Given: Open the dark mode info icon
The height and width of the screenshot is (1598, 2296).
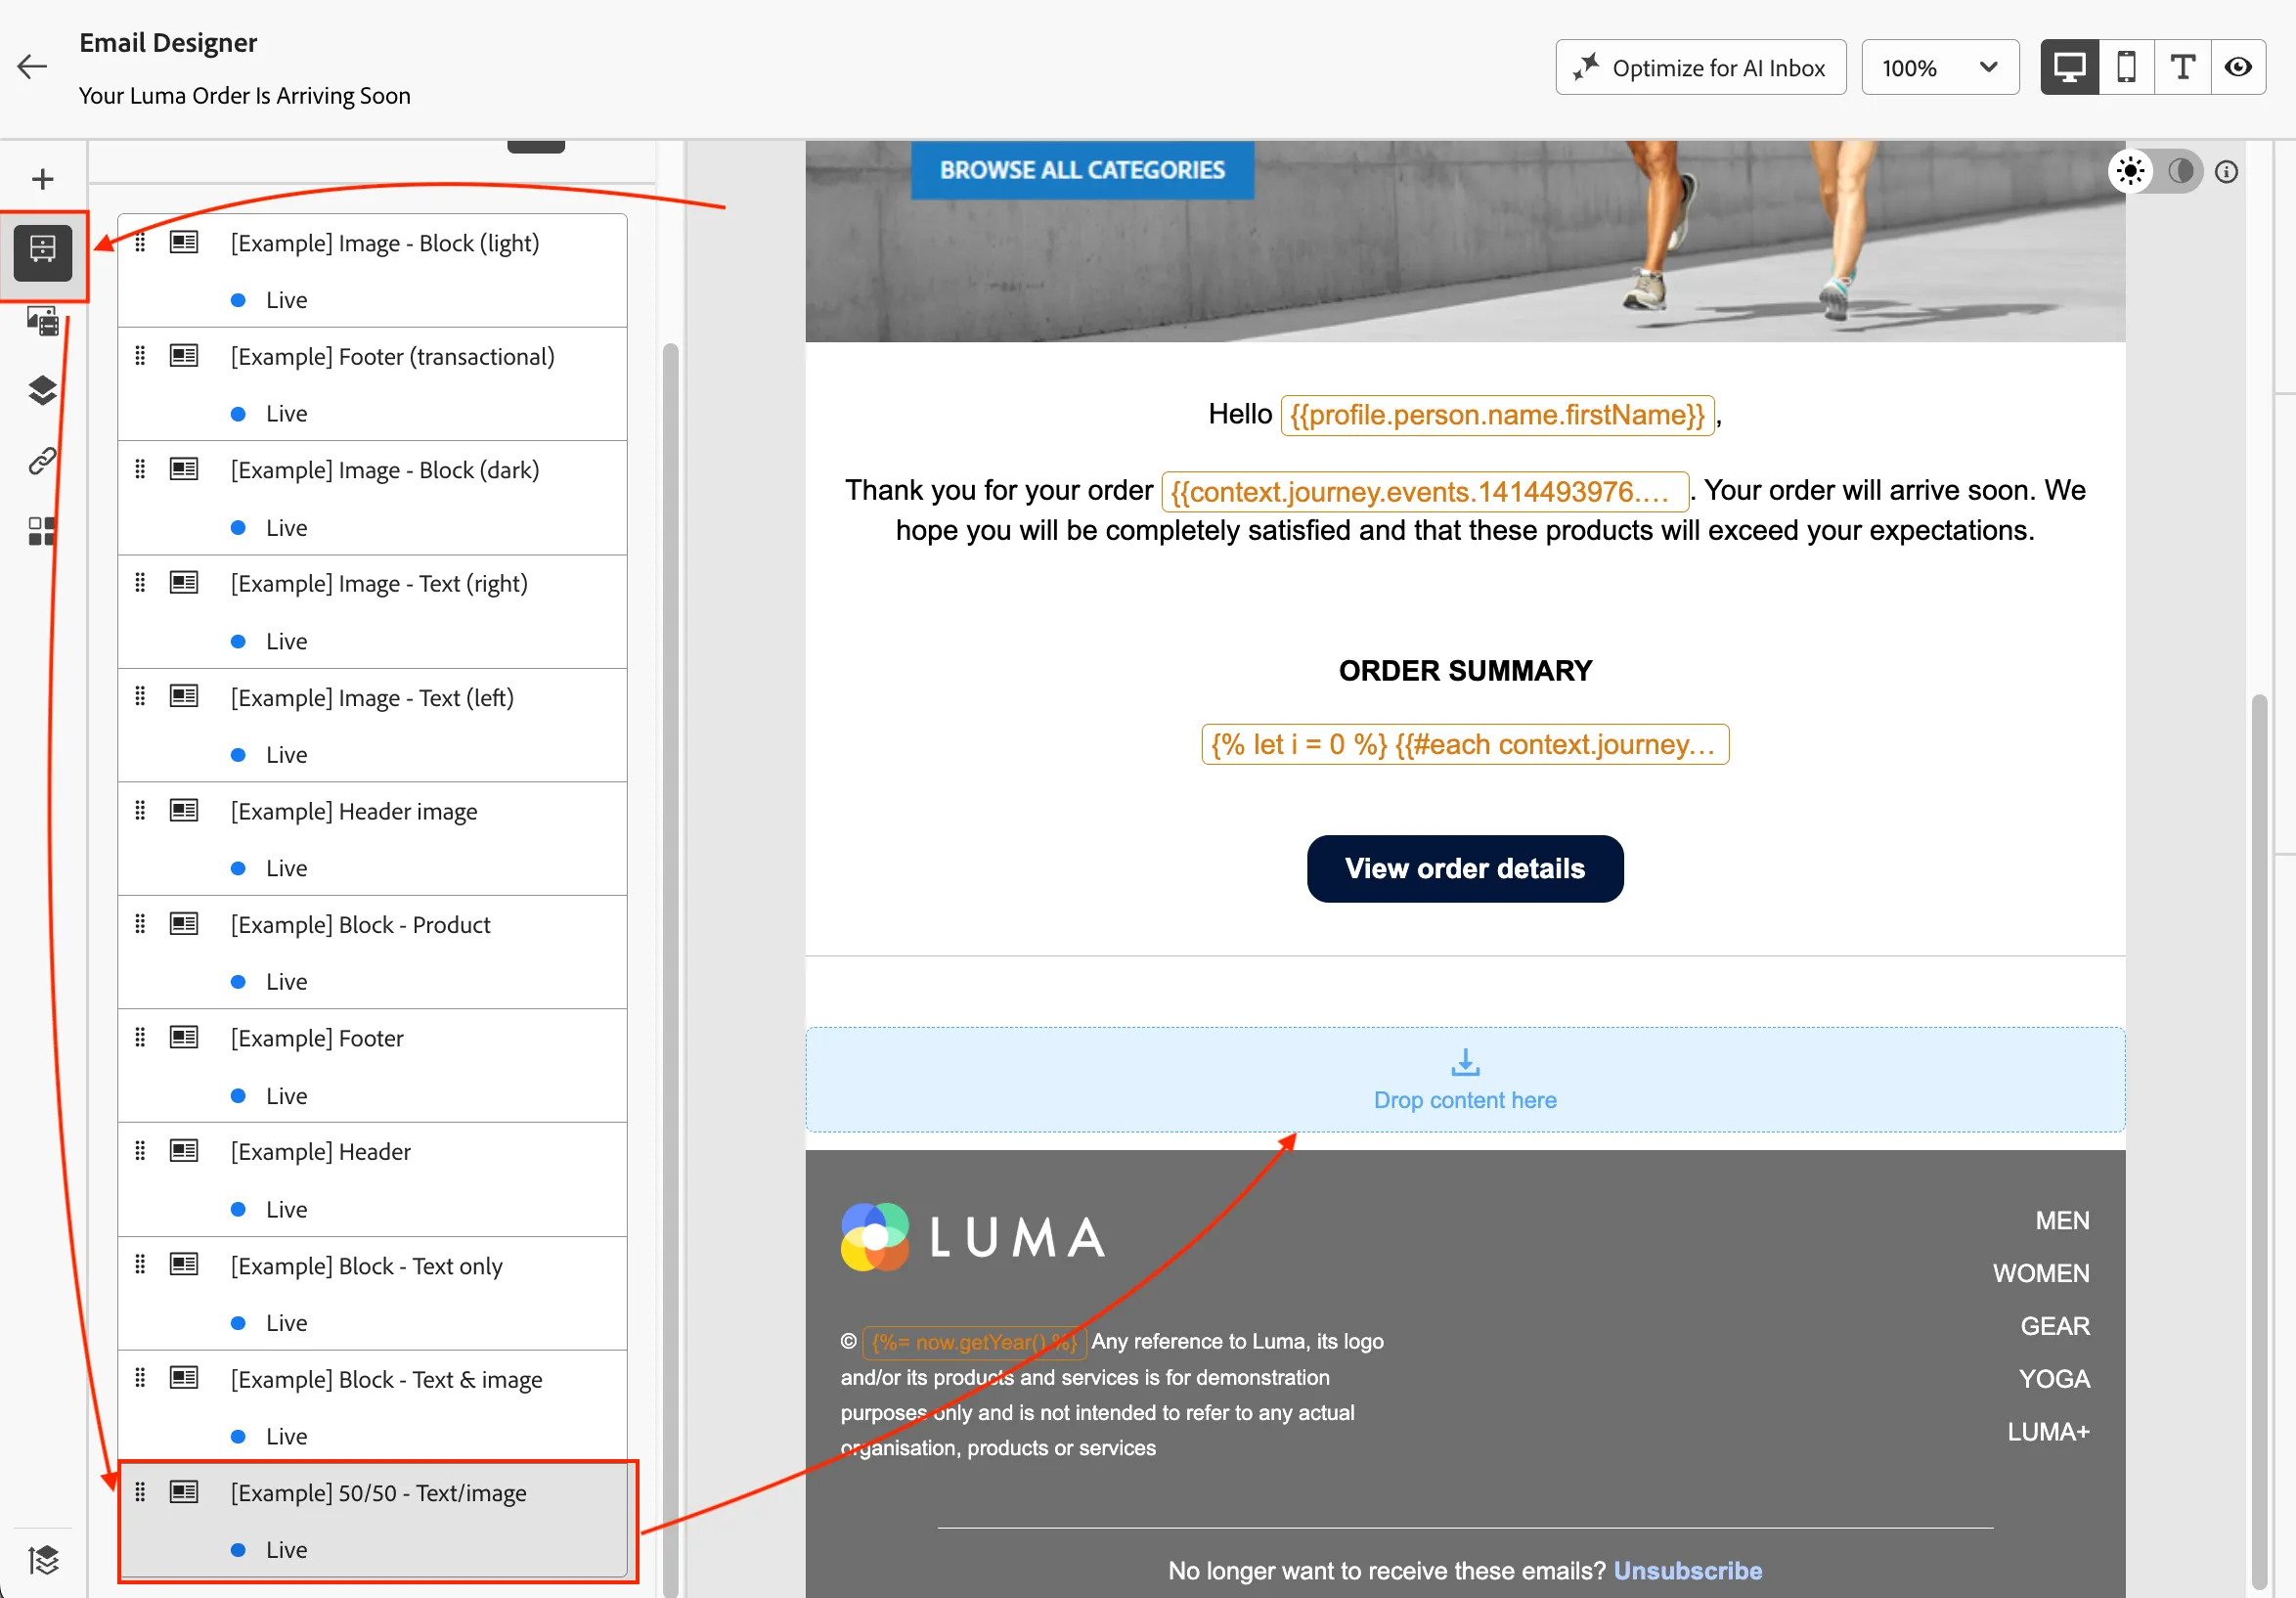Looking at the screenshot, I should tap(2226, 172).
